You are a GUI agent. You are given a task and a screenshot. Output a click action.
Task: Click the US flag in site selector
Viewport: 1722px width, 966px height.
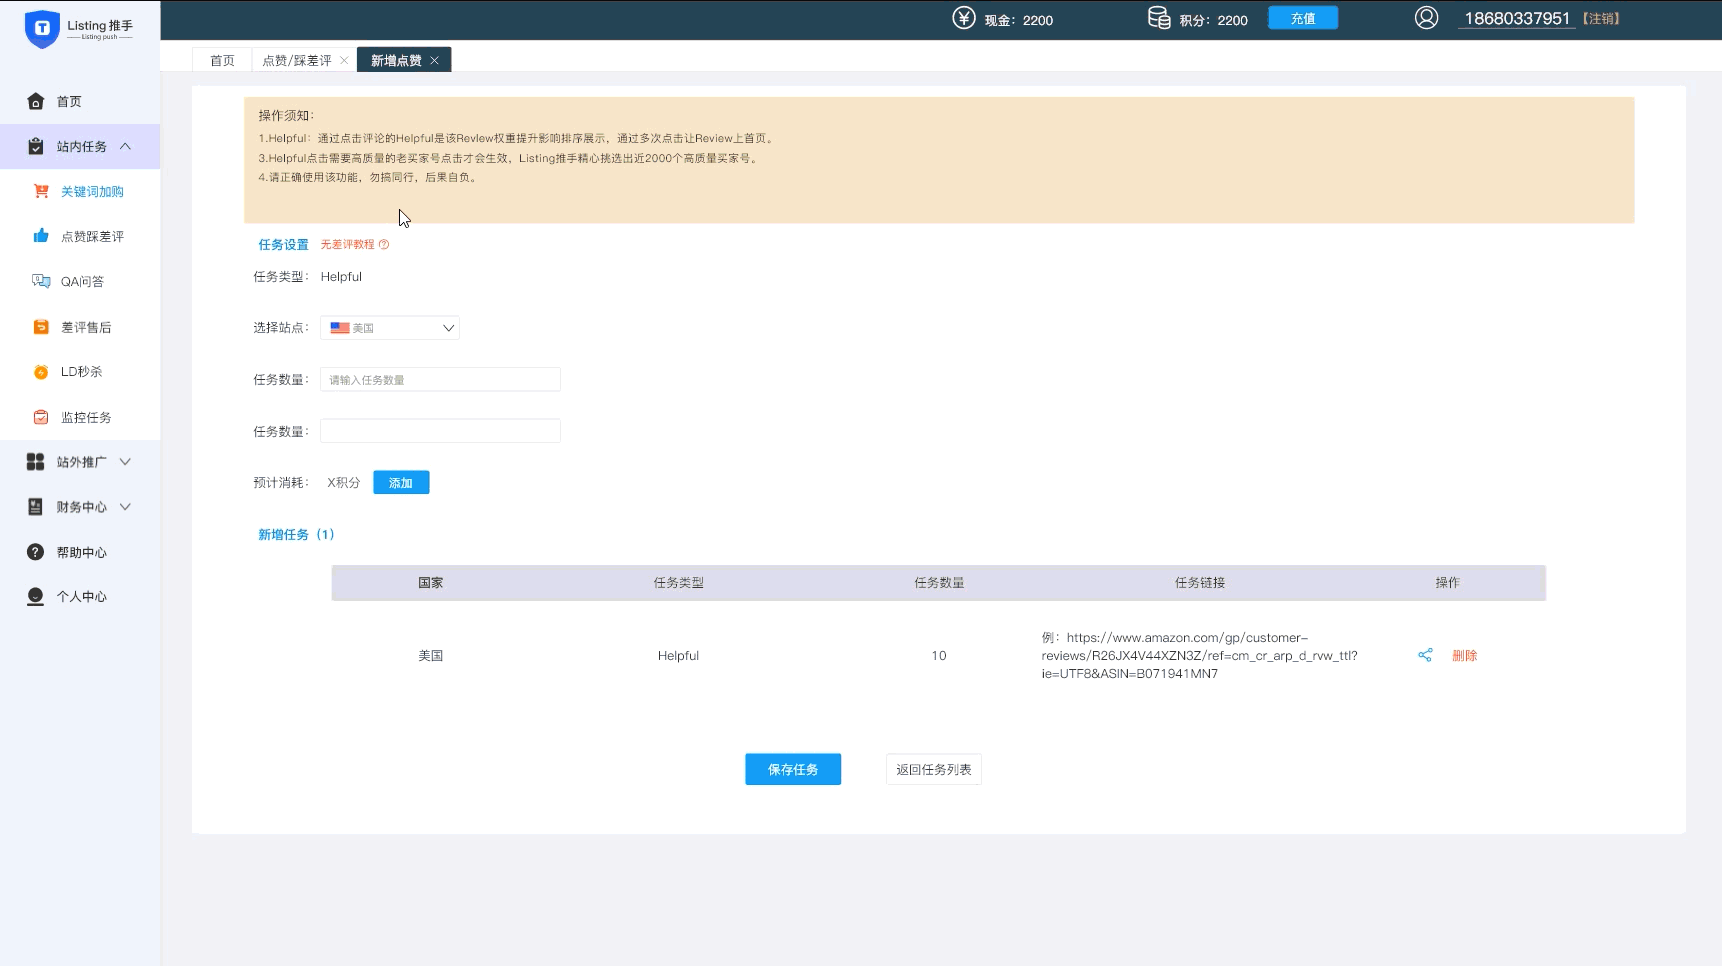pyautogui.click(x=340, y=328)
